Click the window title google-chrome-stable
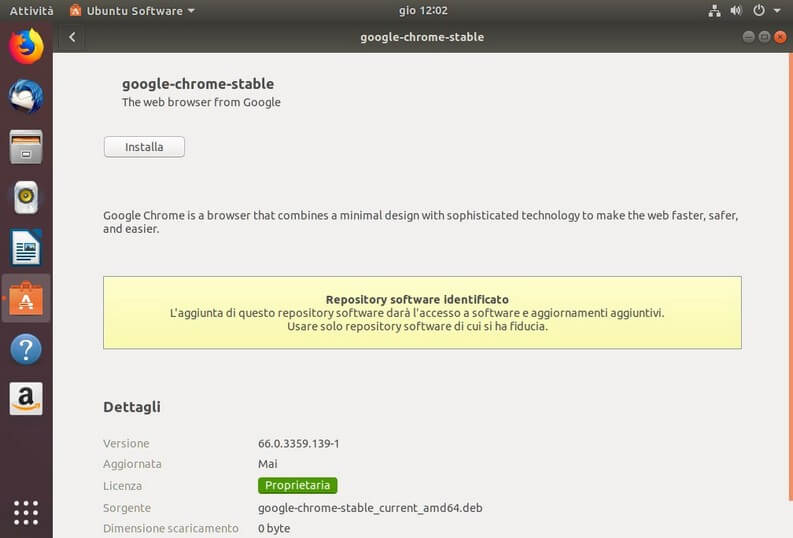The image size is (793, 538). pos(422,37)
